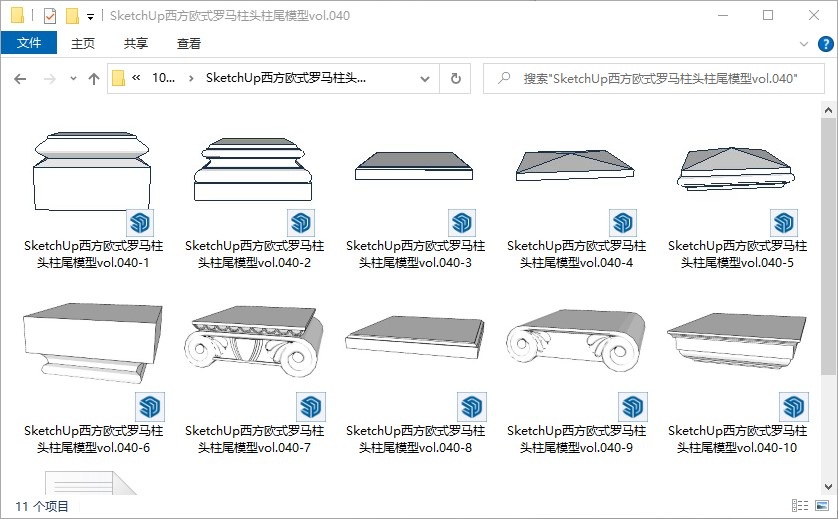
Task: Click the file name label vol.040-7
Action: (x=254, y=439)
